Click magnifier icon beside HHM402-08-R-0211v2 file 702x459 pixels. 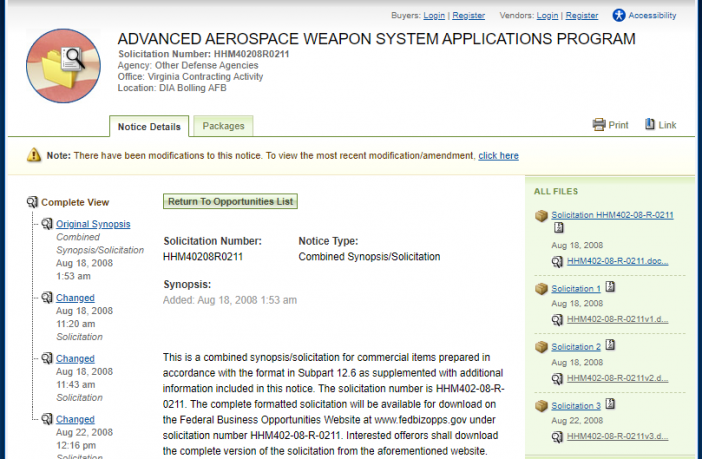pos(557,379)
